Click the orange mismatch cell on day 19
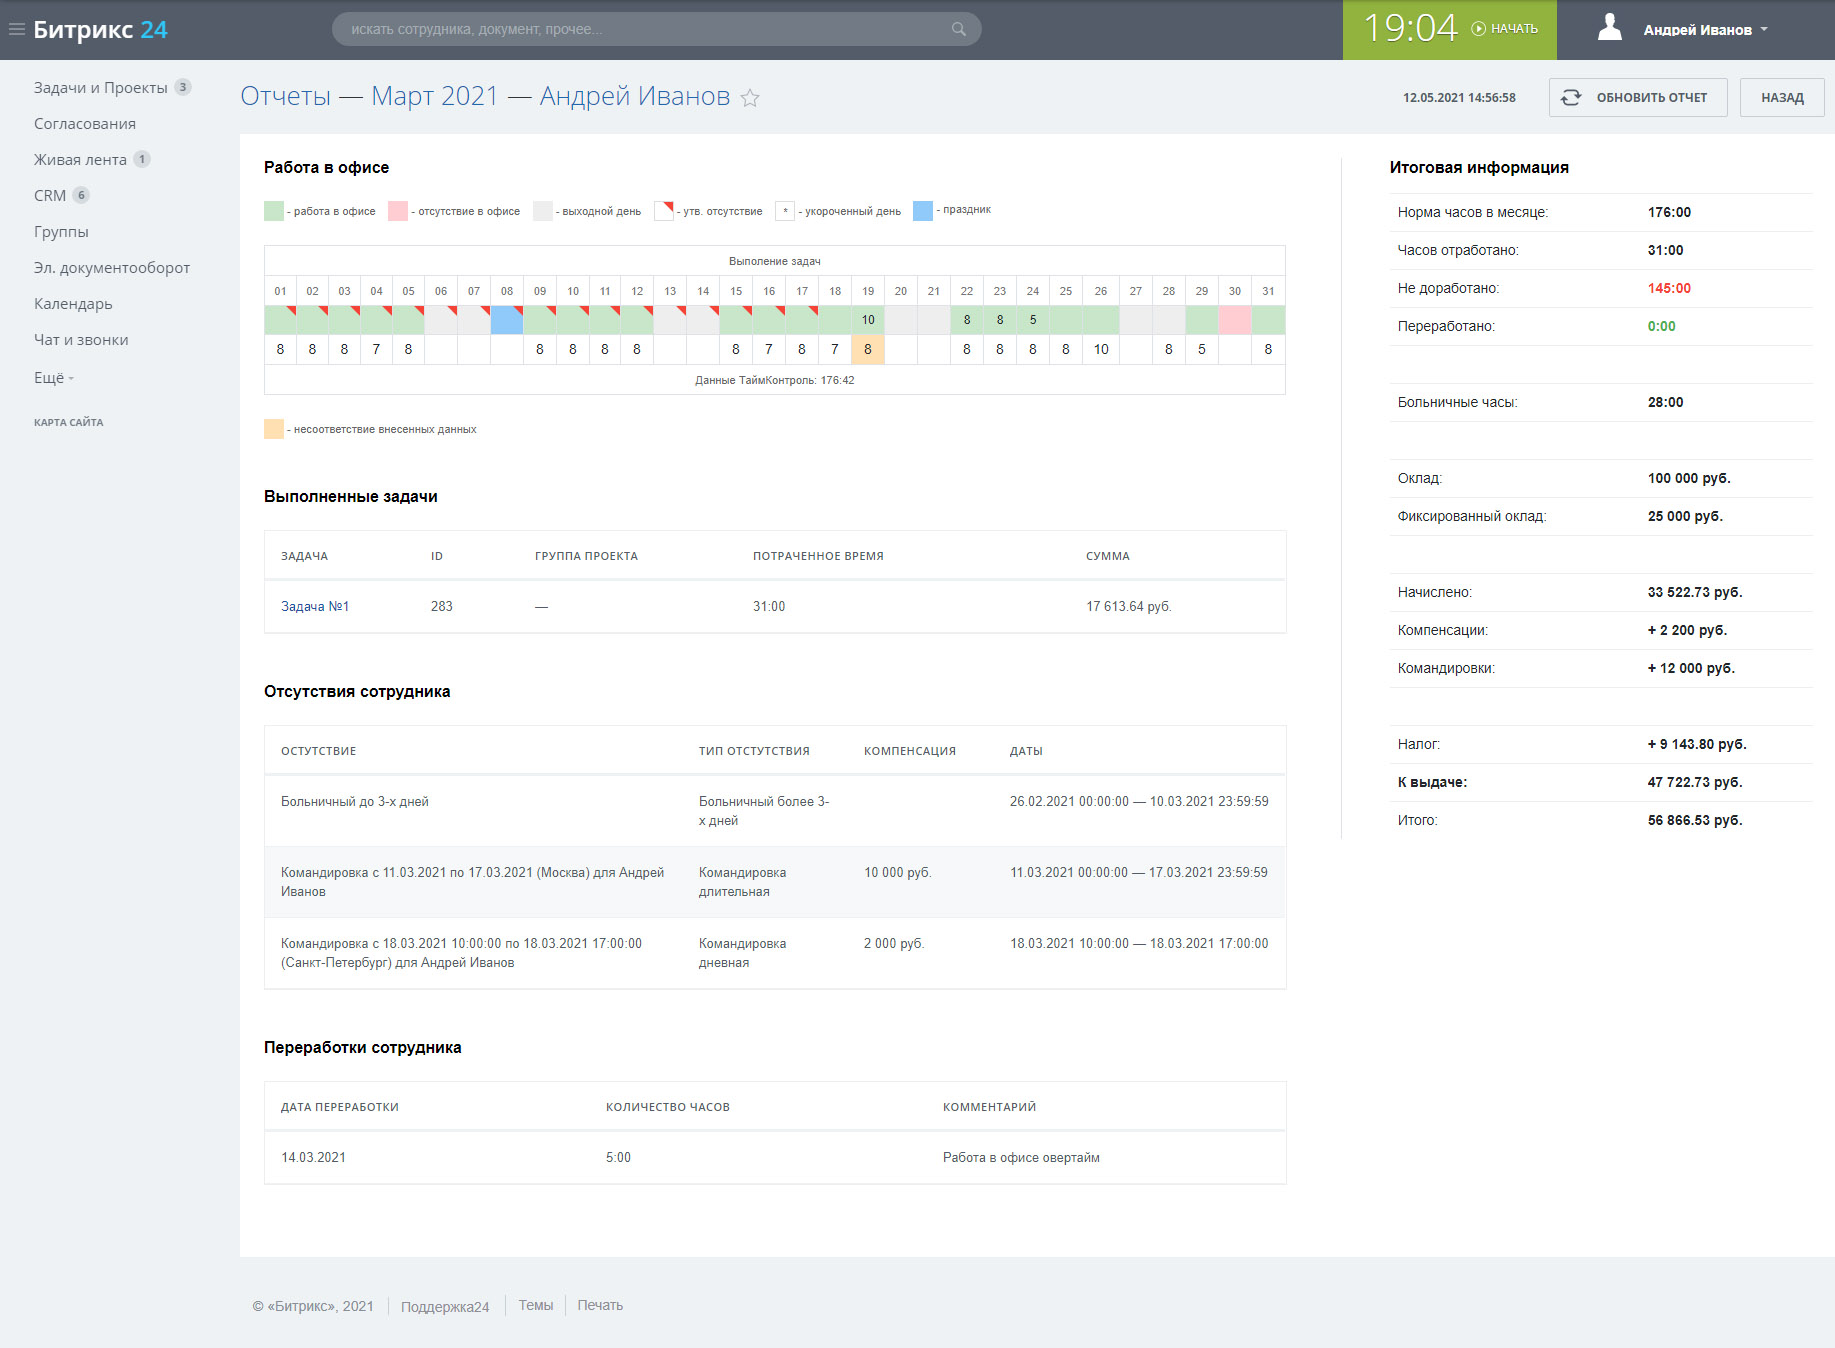This screenshot has width=1835, height=1348. [867, 349]
